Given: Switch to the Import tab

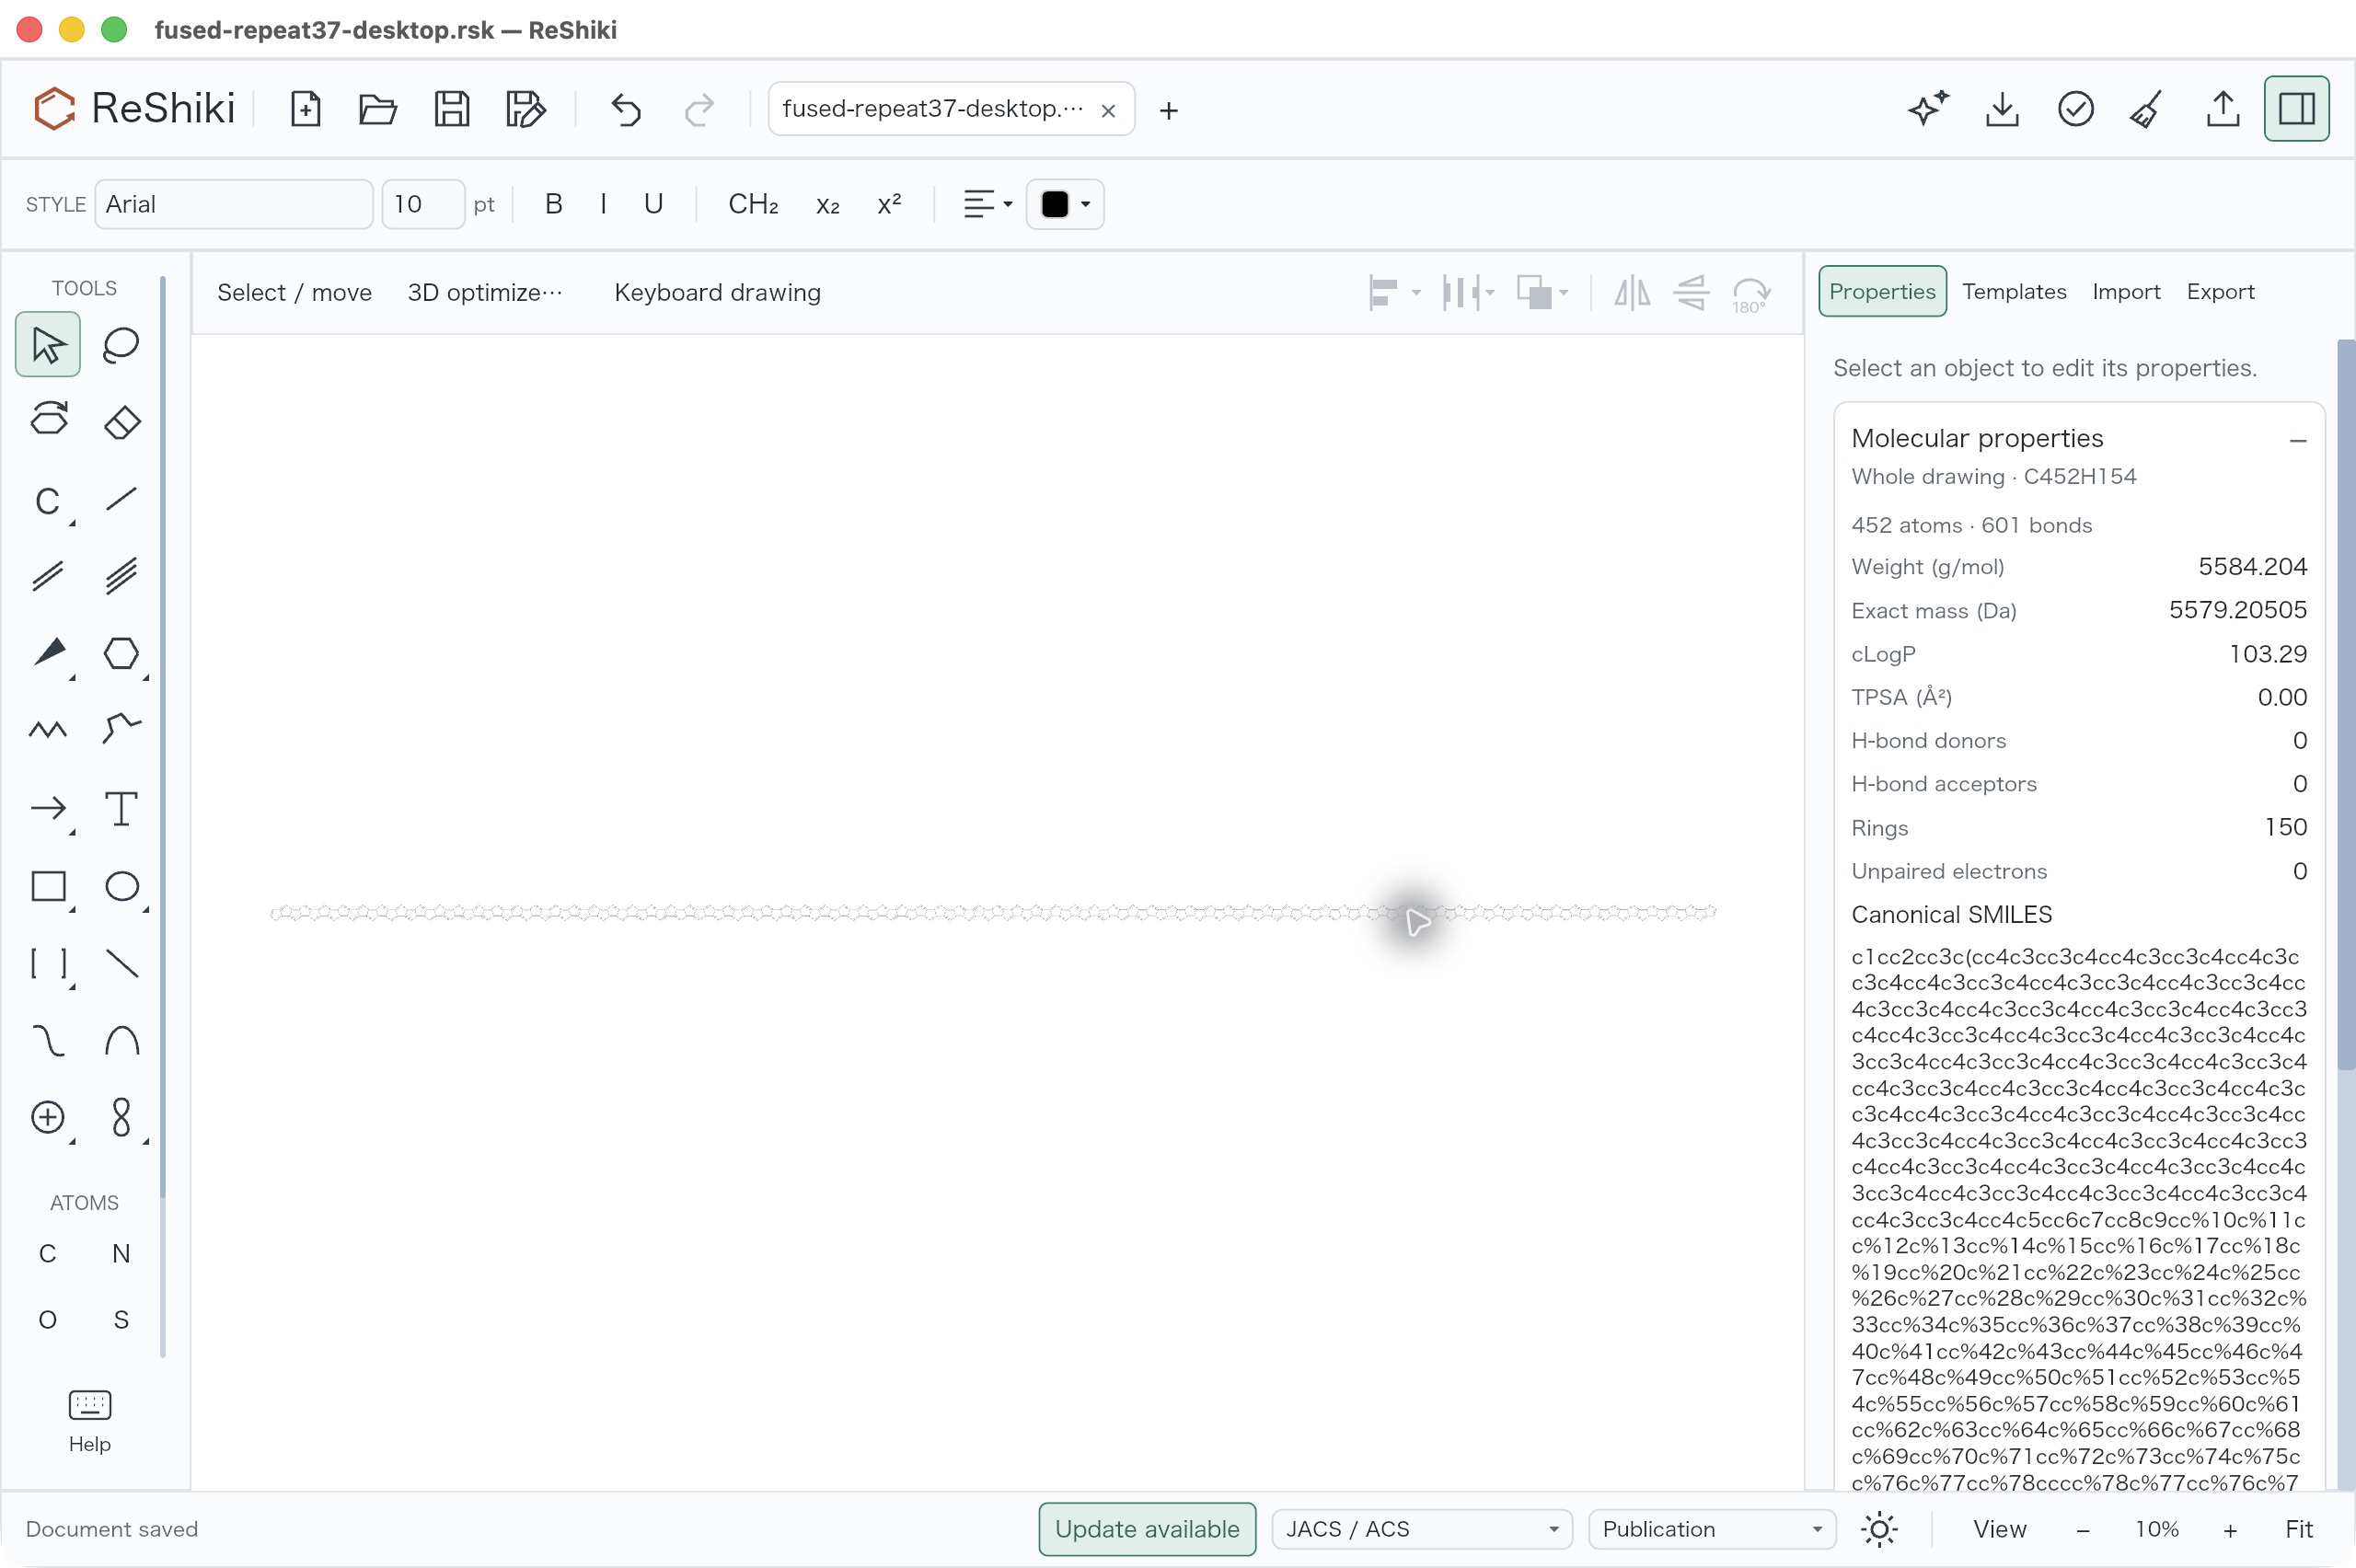Looking at the screenshot, I should click(2126, 291).
